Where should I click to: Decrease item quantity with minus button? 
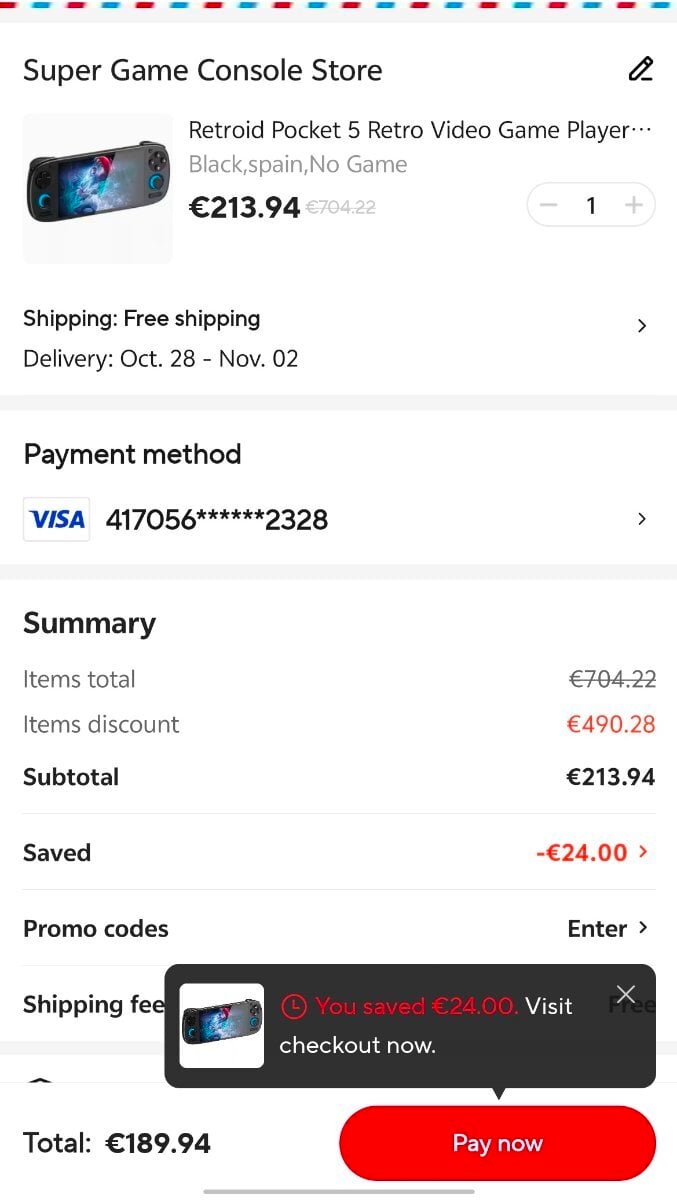tap(548, 206)
